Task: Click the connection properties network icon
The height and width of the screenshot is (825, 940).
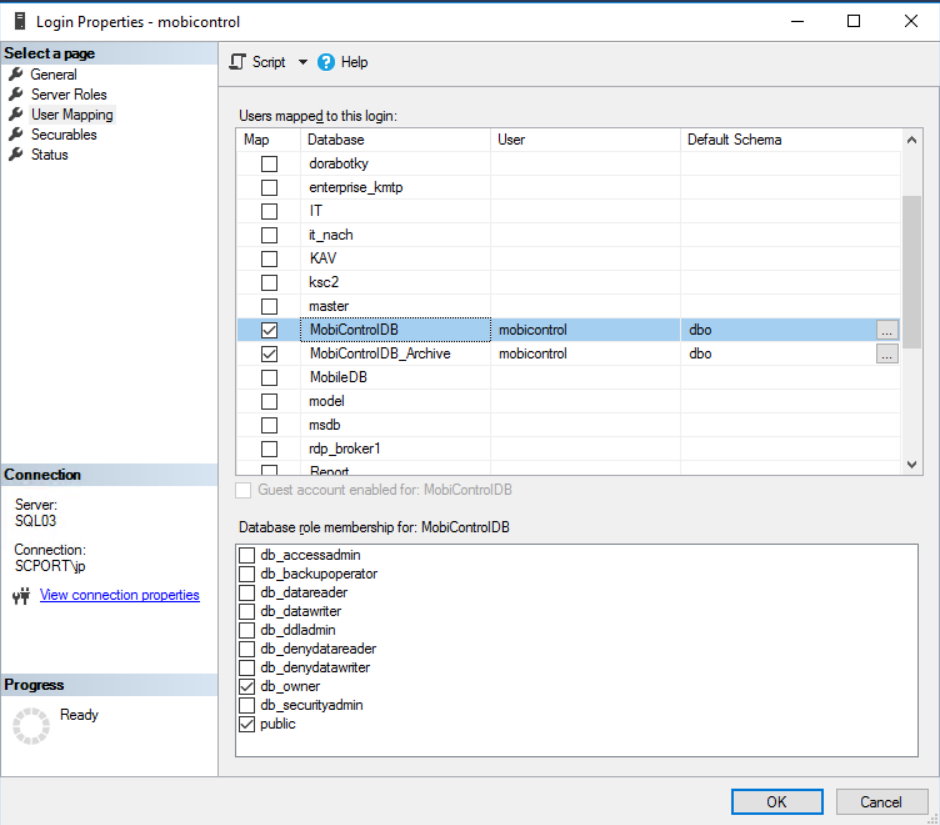Action: [22, 596]
